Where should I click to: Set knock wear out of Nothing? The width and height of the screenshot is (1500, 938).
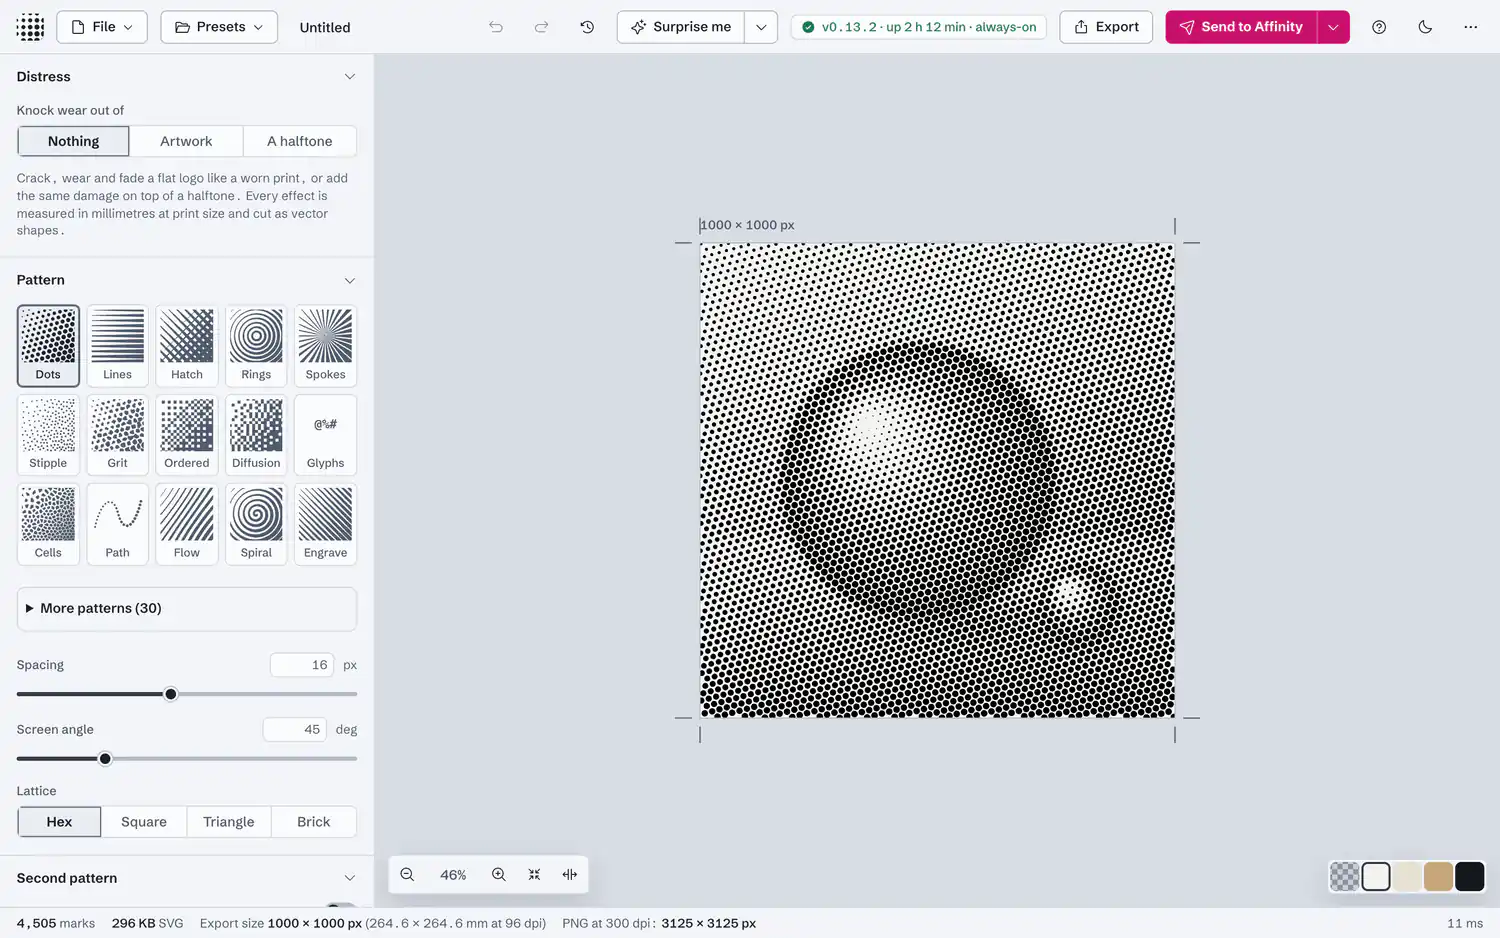(73, 141)
